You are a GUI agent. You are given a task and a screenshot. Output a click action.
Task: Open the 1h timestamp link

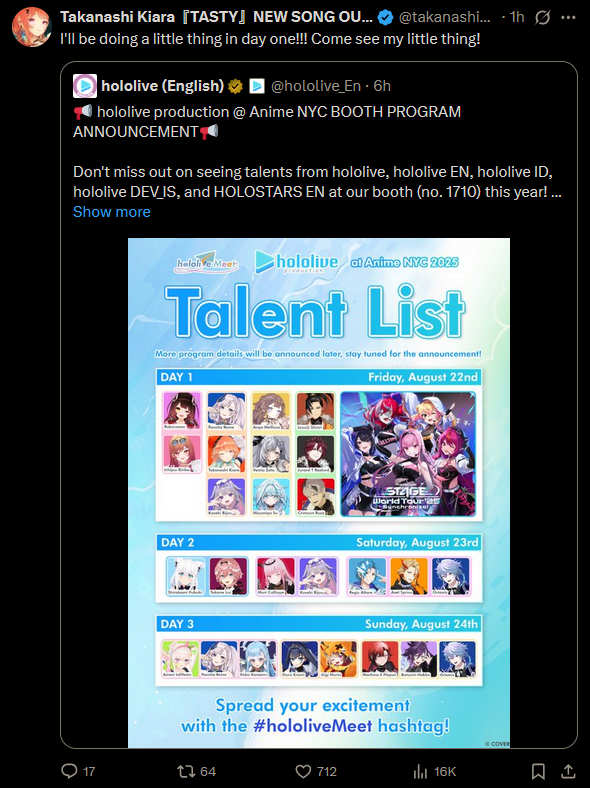pos(517,17)
